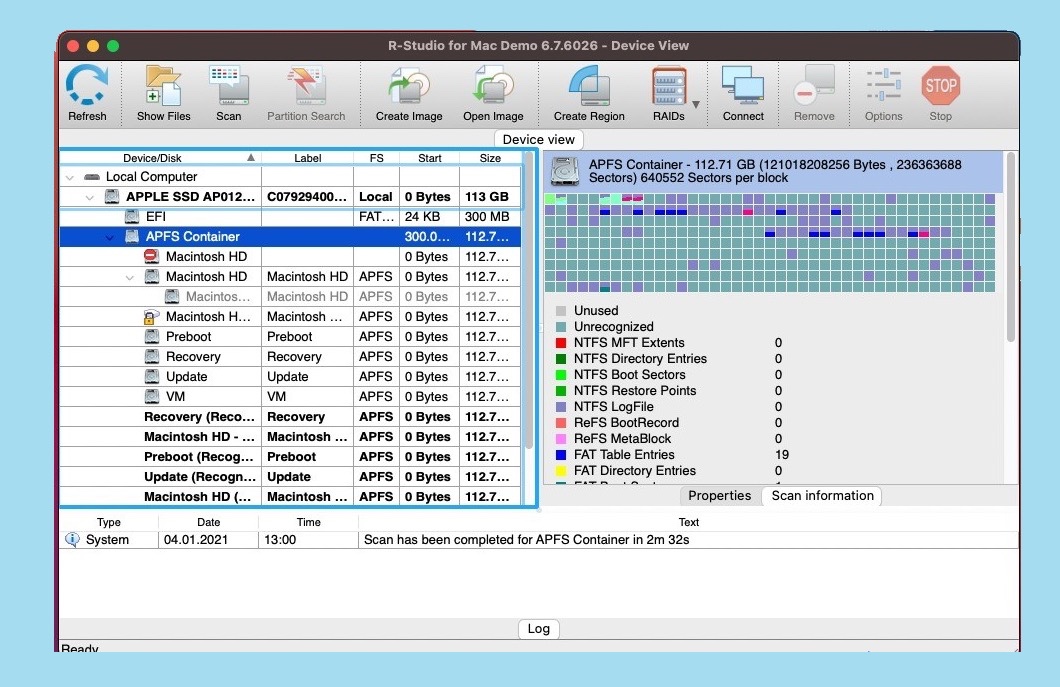1060x687 pixels.
Task: Click the blue FAT Table Entries swatch
Action: pos(561,455)
